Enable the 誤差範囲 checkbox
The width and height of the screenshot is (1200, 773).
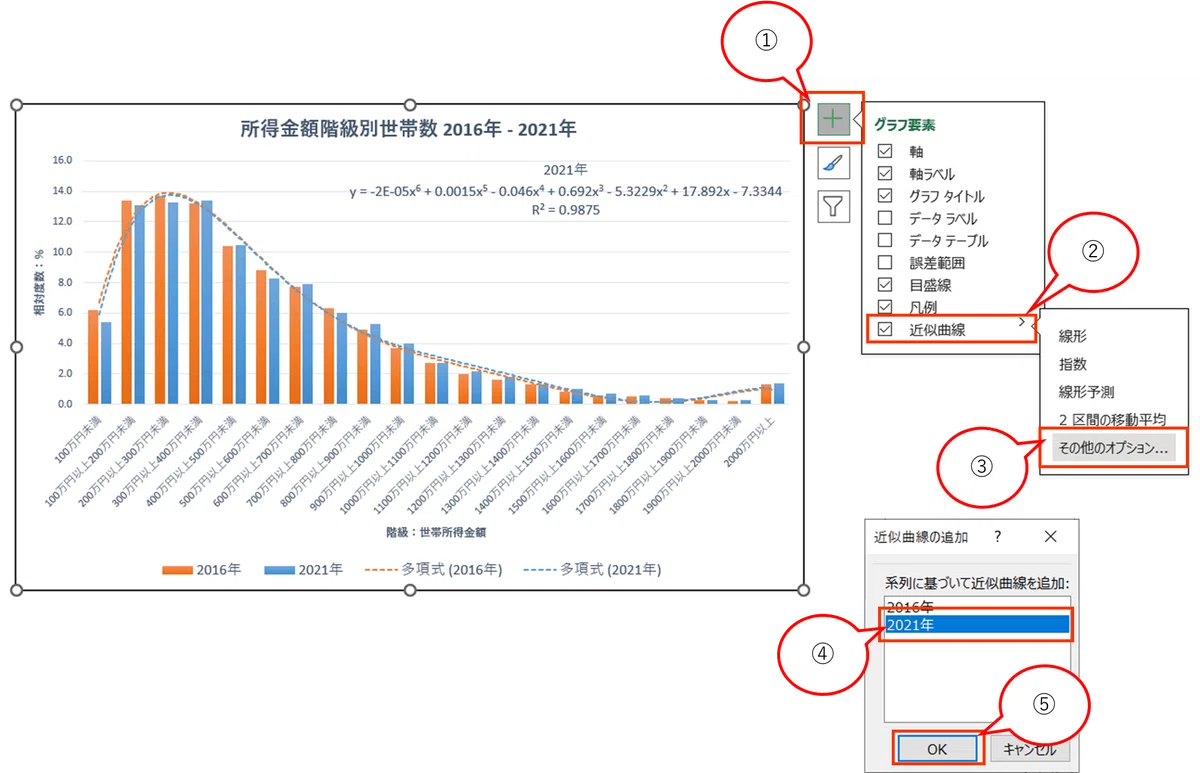click(884, 262)
